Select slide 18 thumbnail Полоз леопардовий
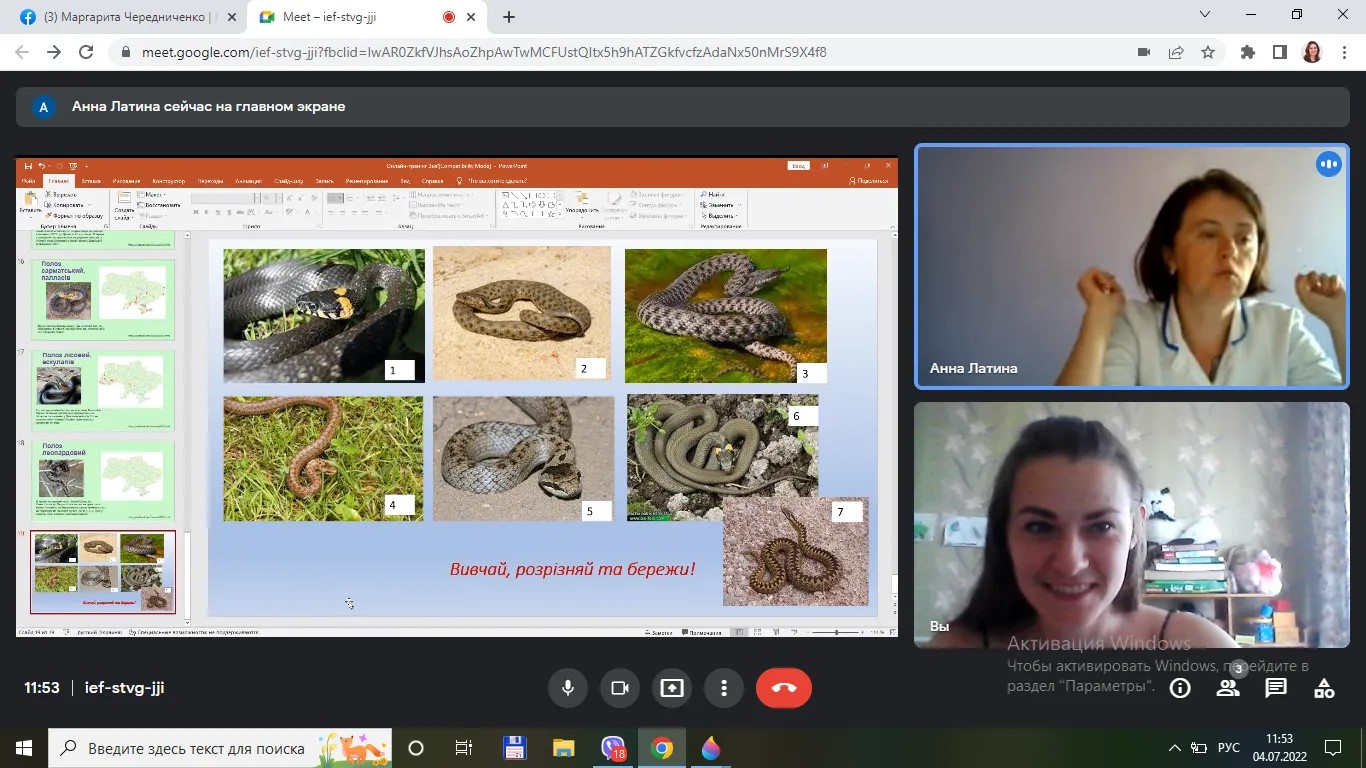 102,480
